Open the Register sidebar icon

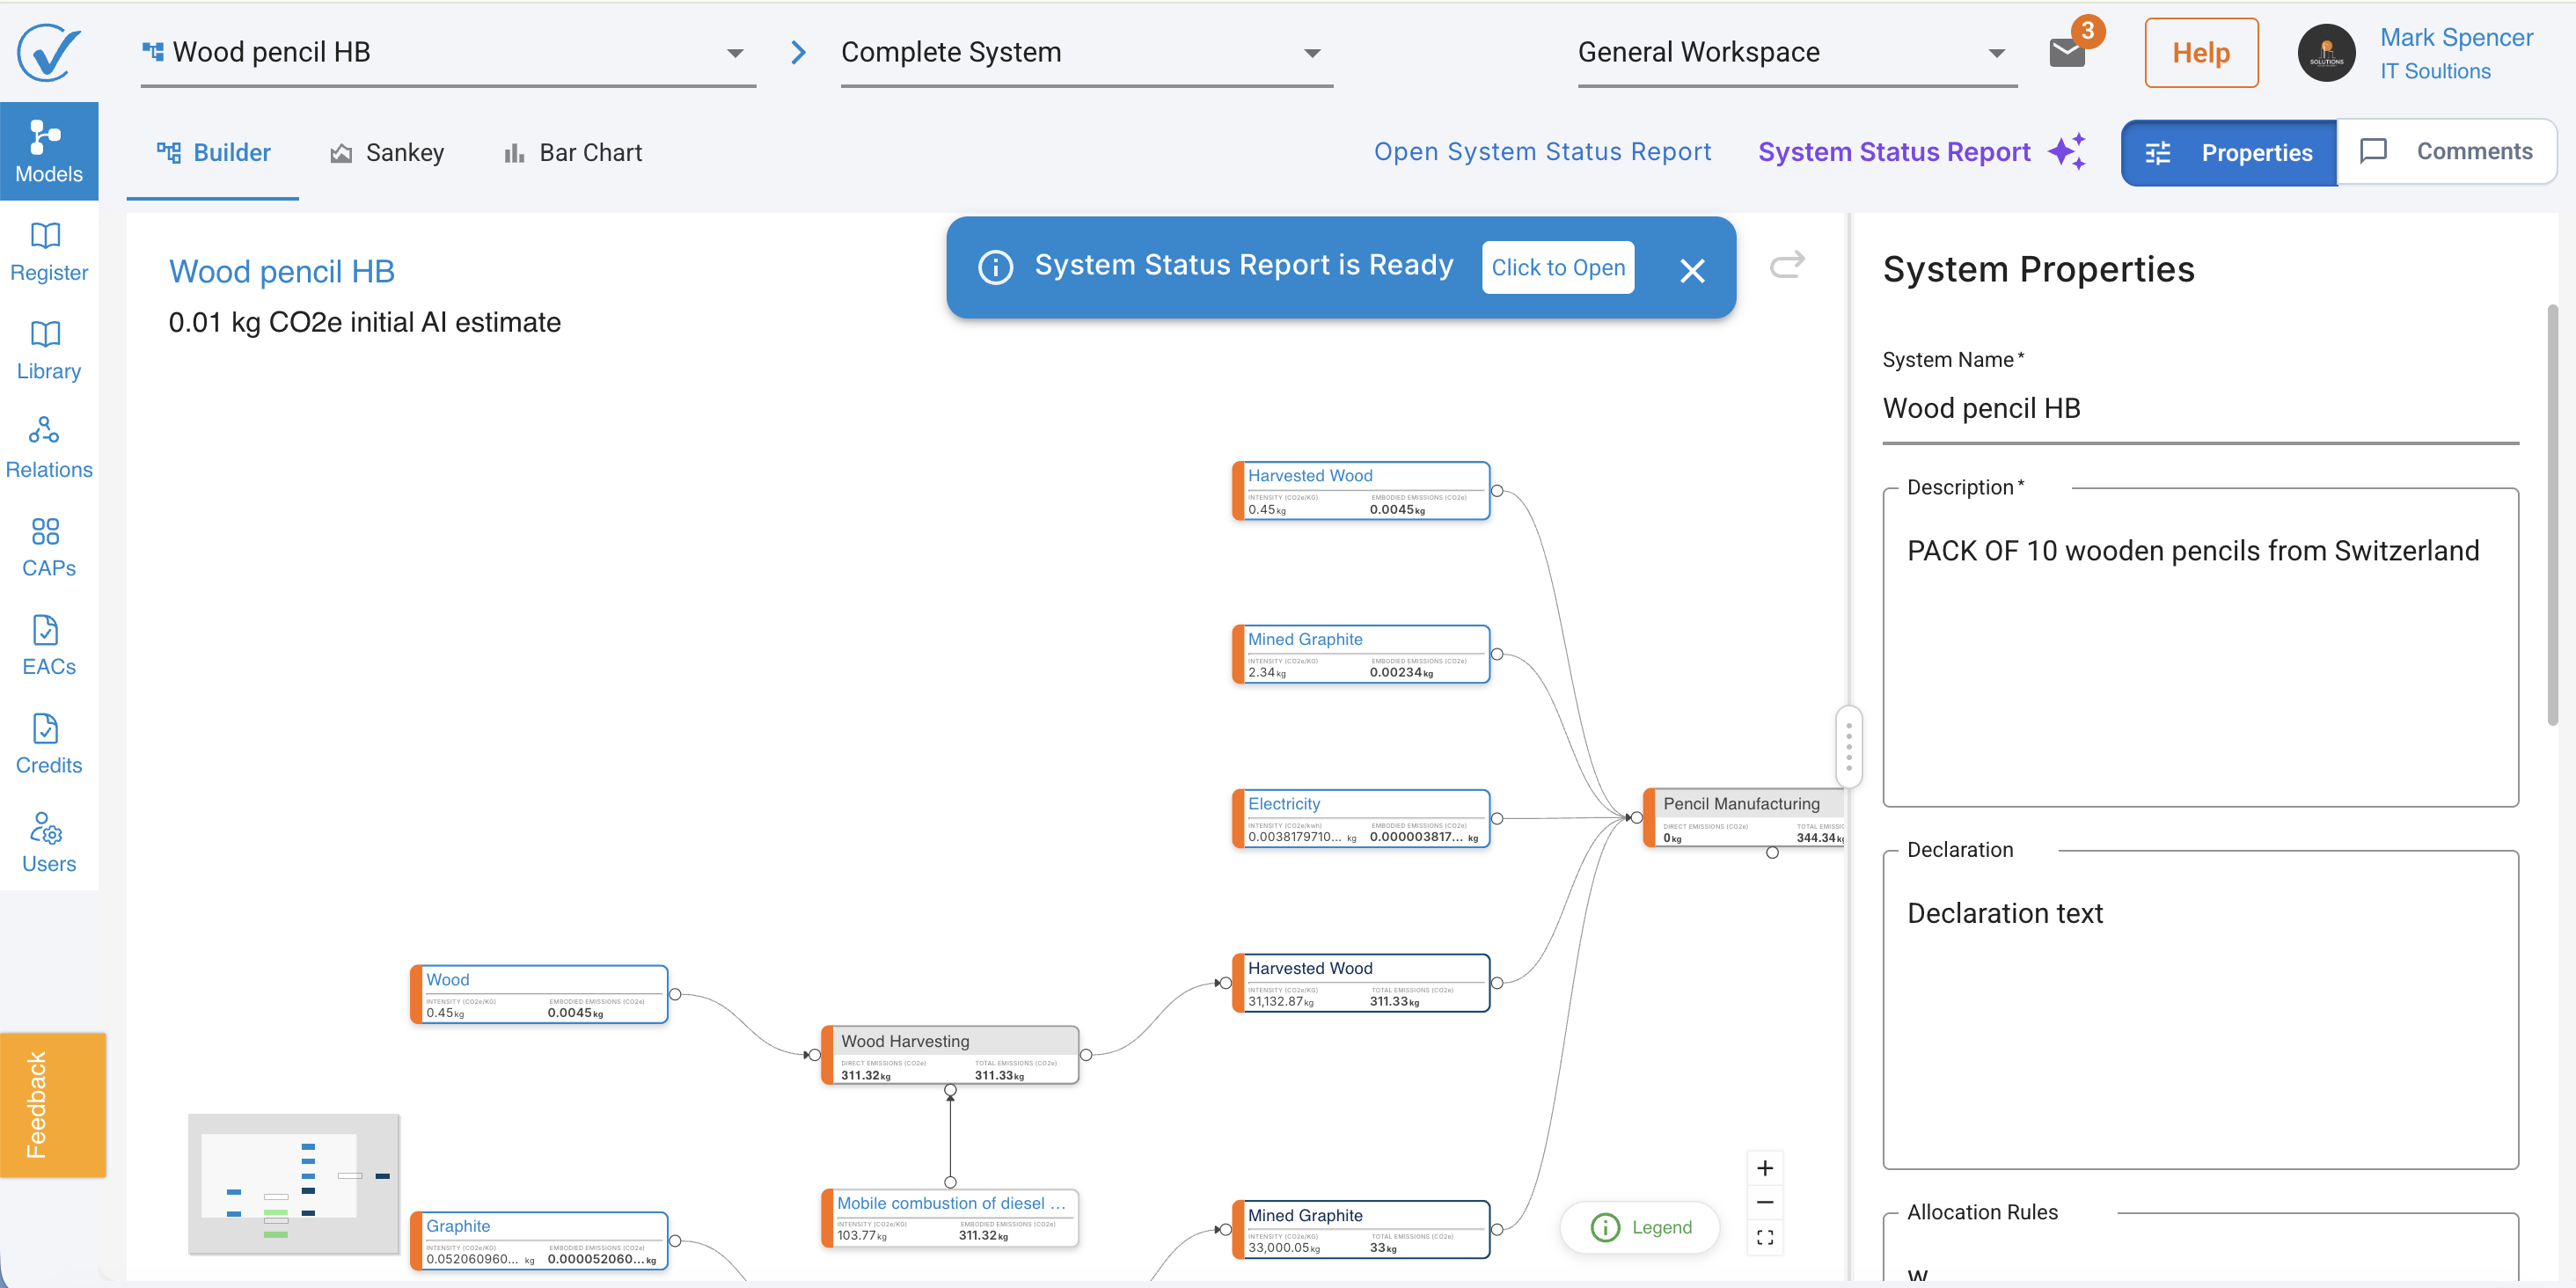[46, 236]
